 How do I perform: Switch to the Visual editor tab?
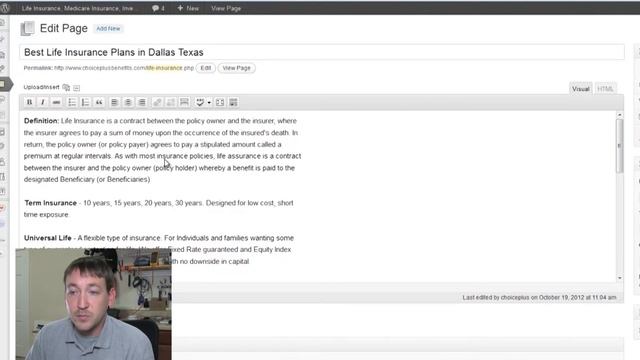580,89
